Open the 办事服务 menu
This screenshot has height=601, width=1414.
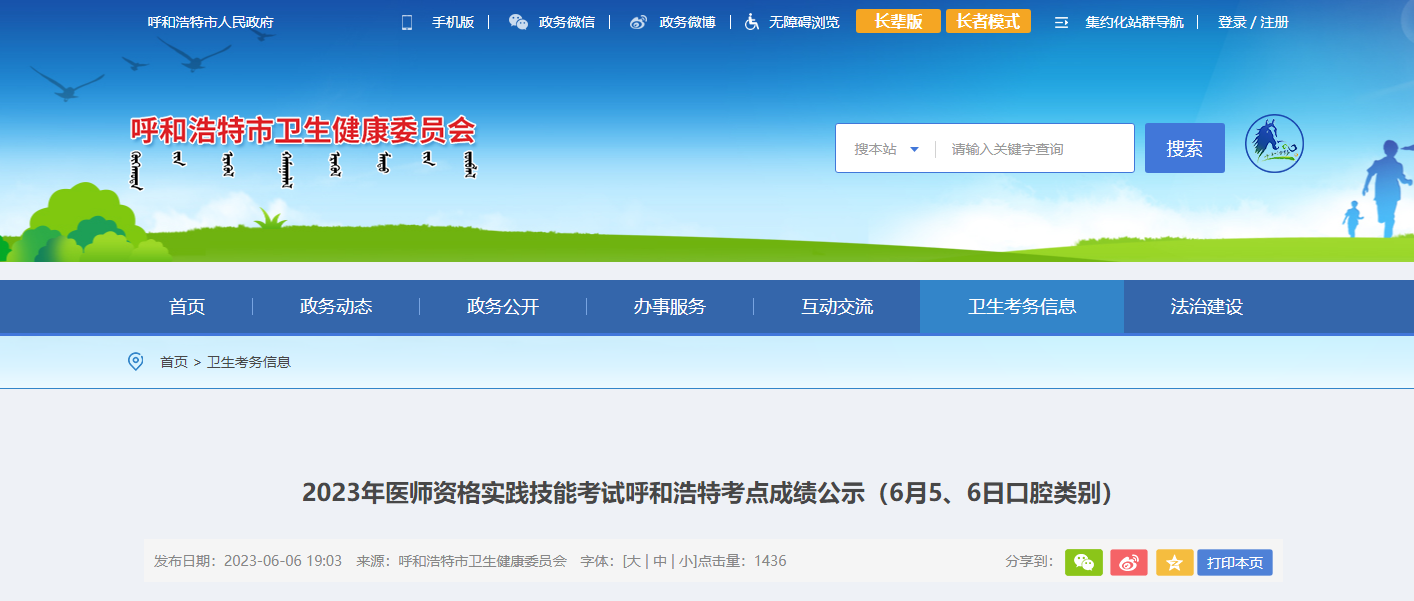click(x=670, y=307)
